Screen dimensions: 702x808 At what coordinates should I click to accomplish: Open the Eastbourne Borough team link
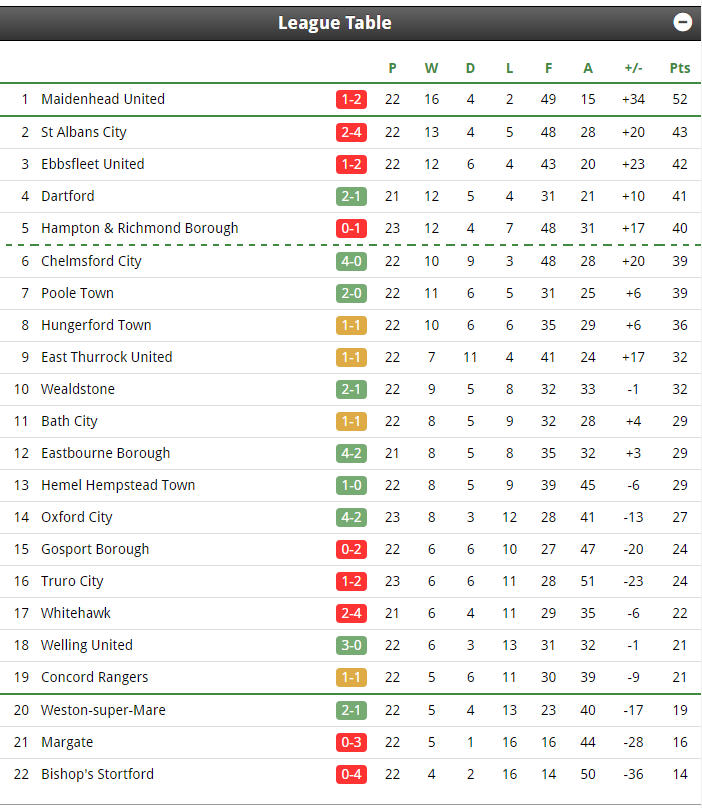point(106,453)
